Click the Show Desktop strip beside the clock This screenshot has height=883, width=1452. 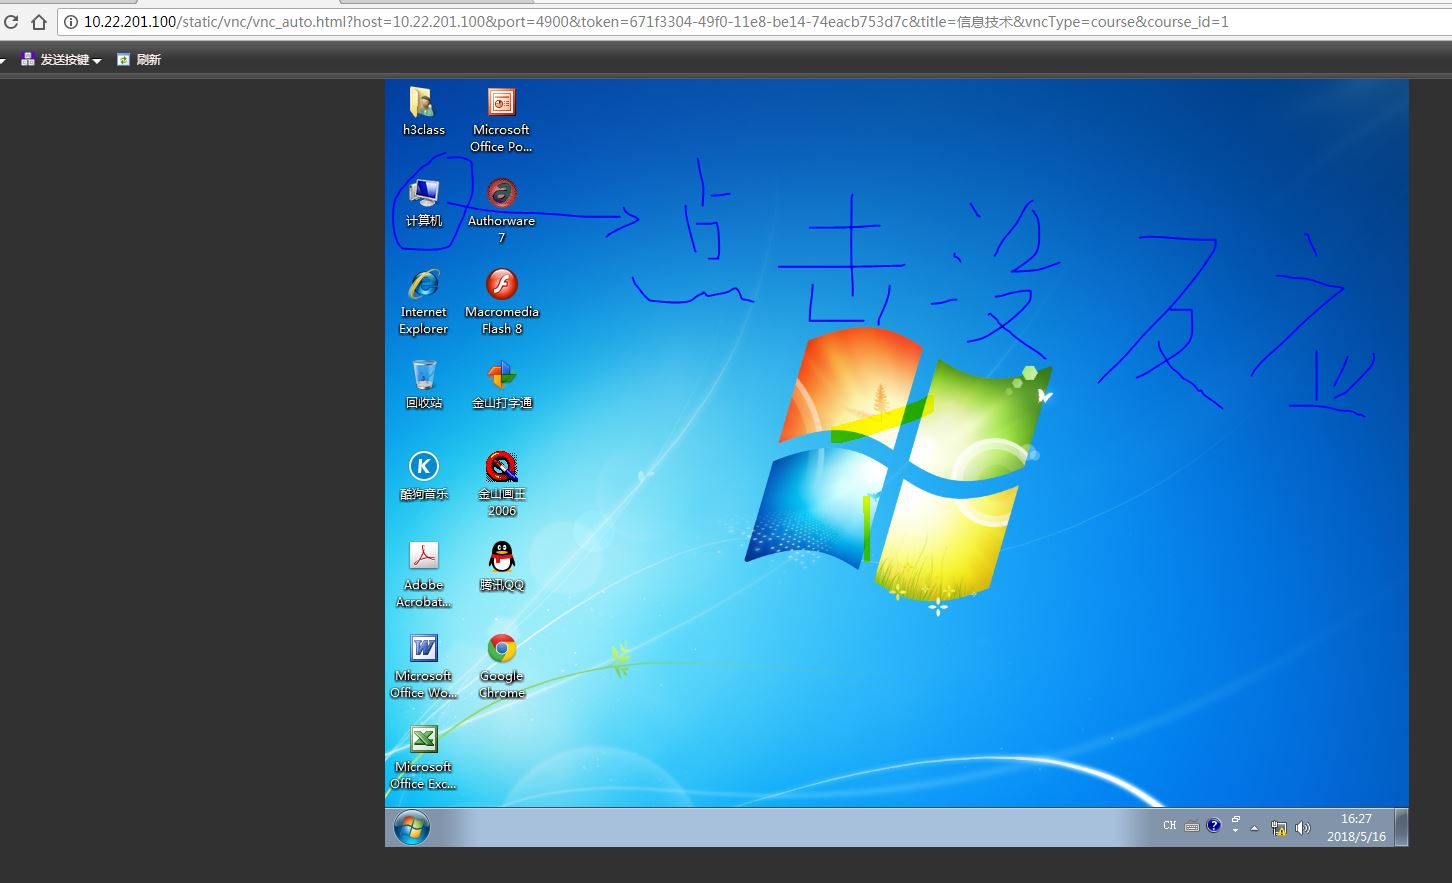(x=1402, y=828)
